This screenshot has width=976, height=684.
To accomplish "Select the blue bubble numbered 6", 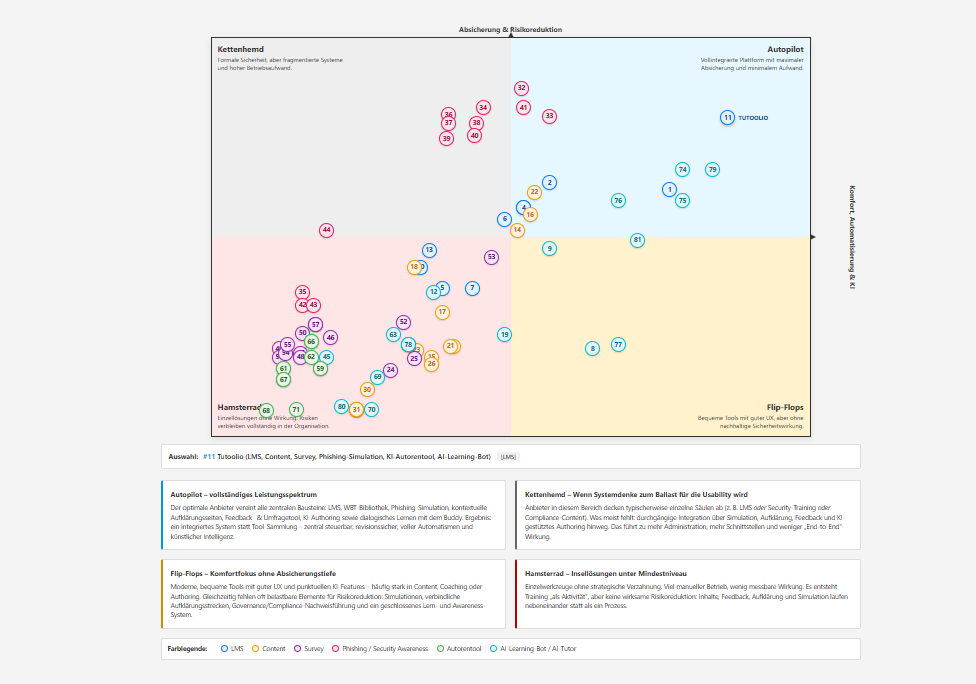I will pyautogui.click(x=504, y=219).
